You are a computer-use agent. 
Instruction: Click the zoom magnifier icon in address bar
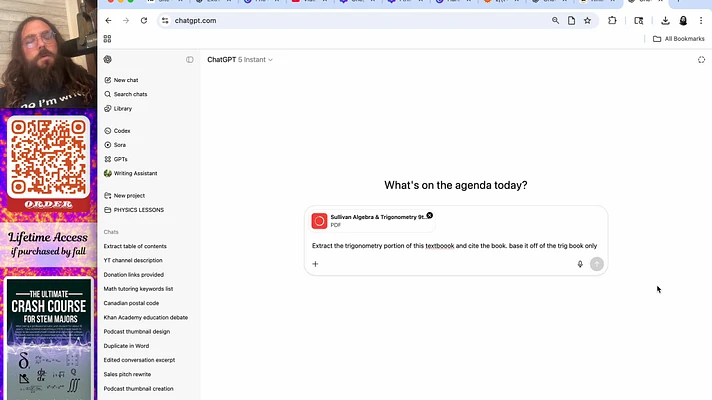(555, 20)
